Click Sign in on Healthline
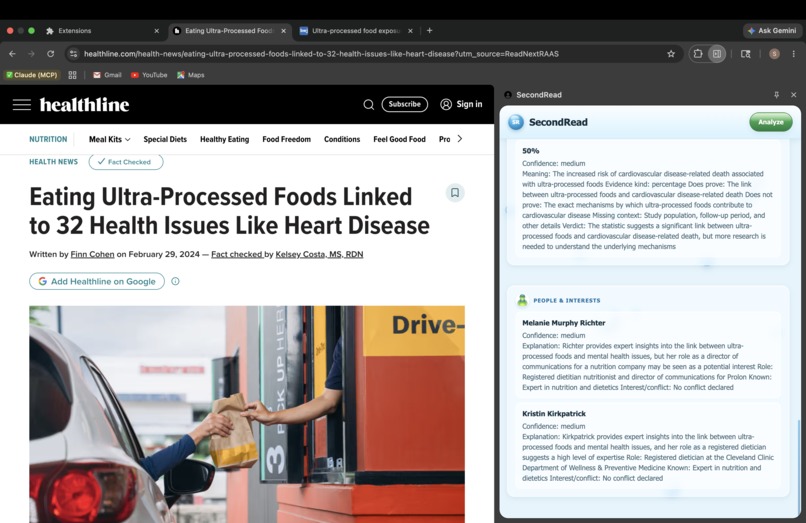 (461, 104)
